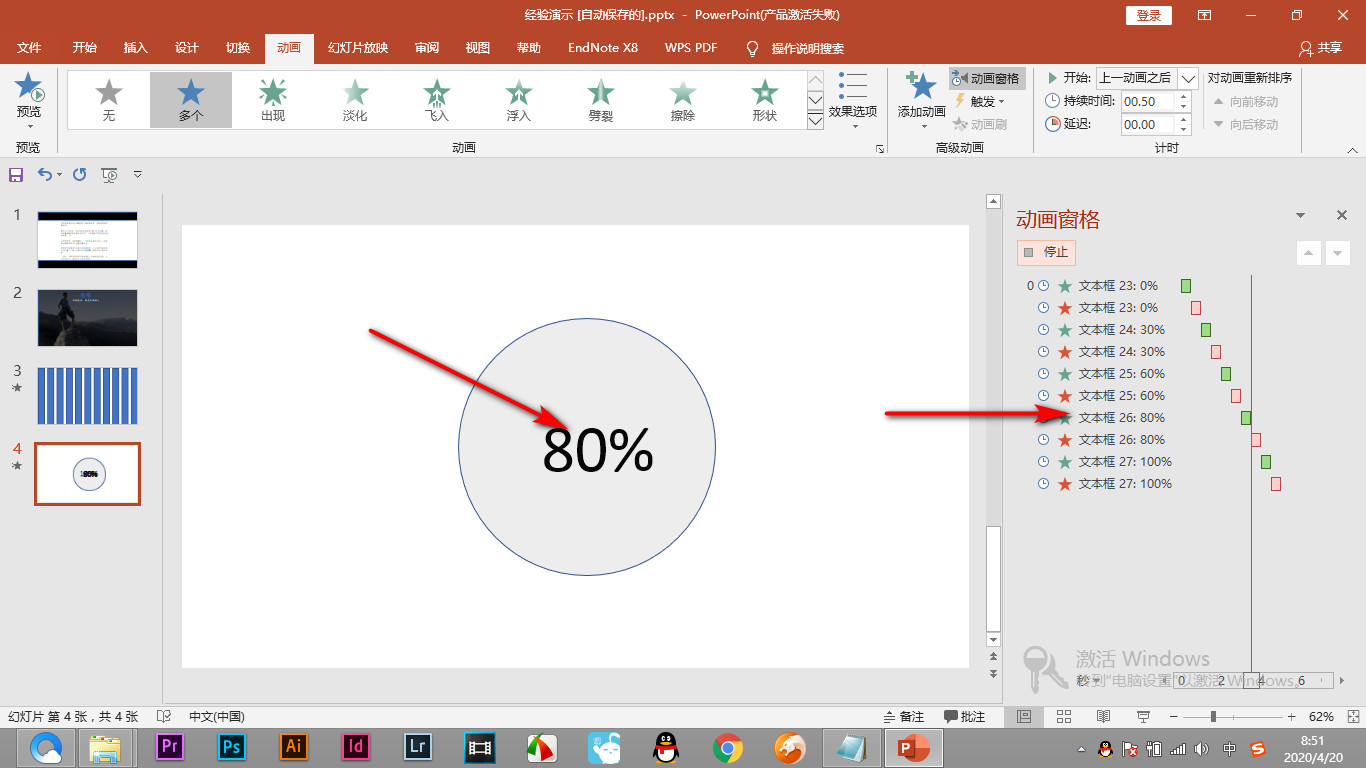Click the redo icon in quick access toolbar

(x=80, y=175)
